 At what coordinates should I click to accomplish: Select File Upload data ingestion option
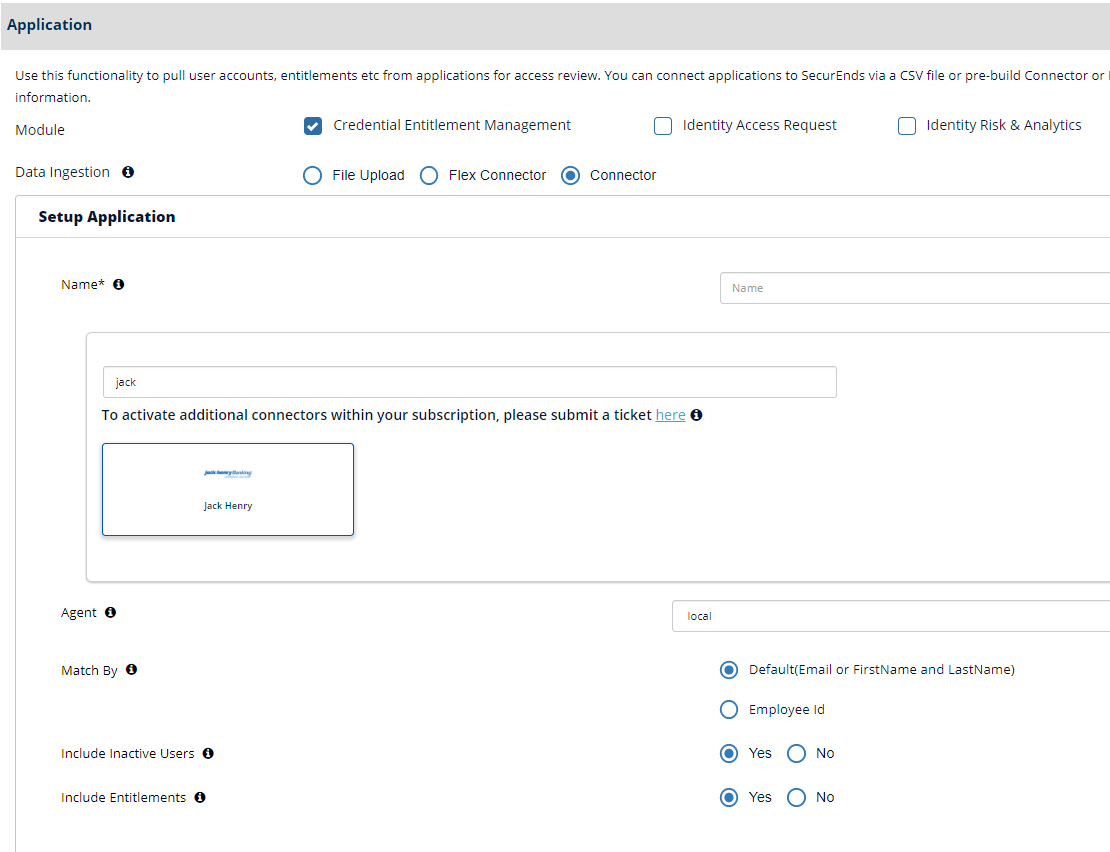coord(313,176)
